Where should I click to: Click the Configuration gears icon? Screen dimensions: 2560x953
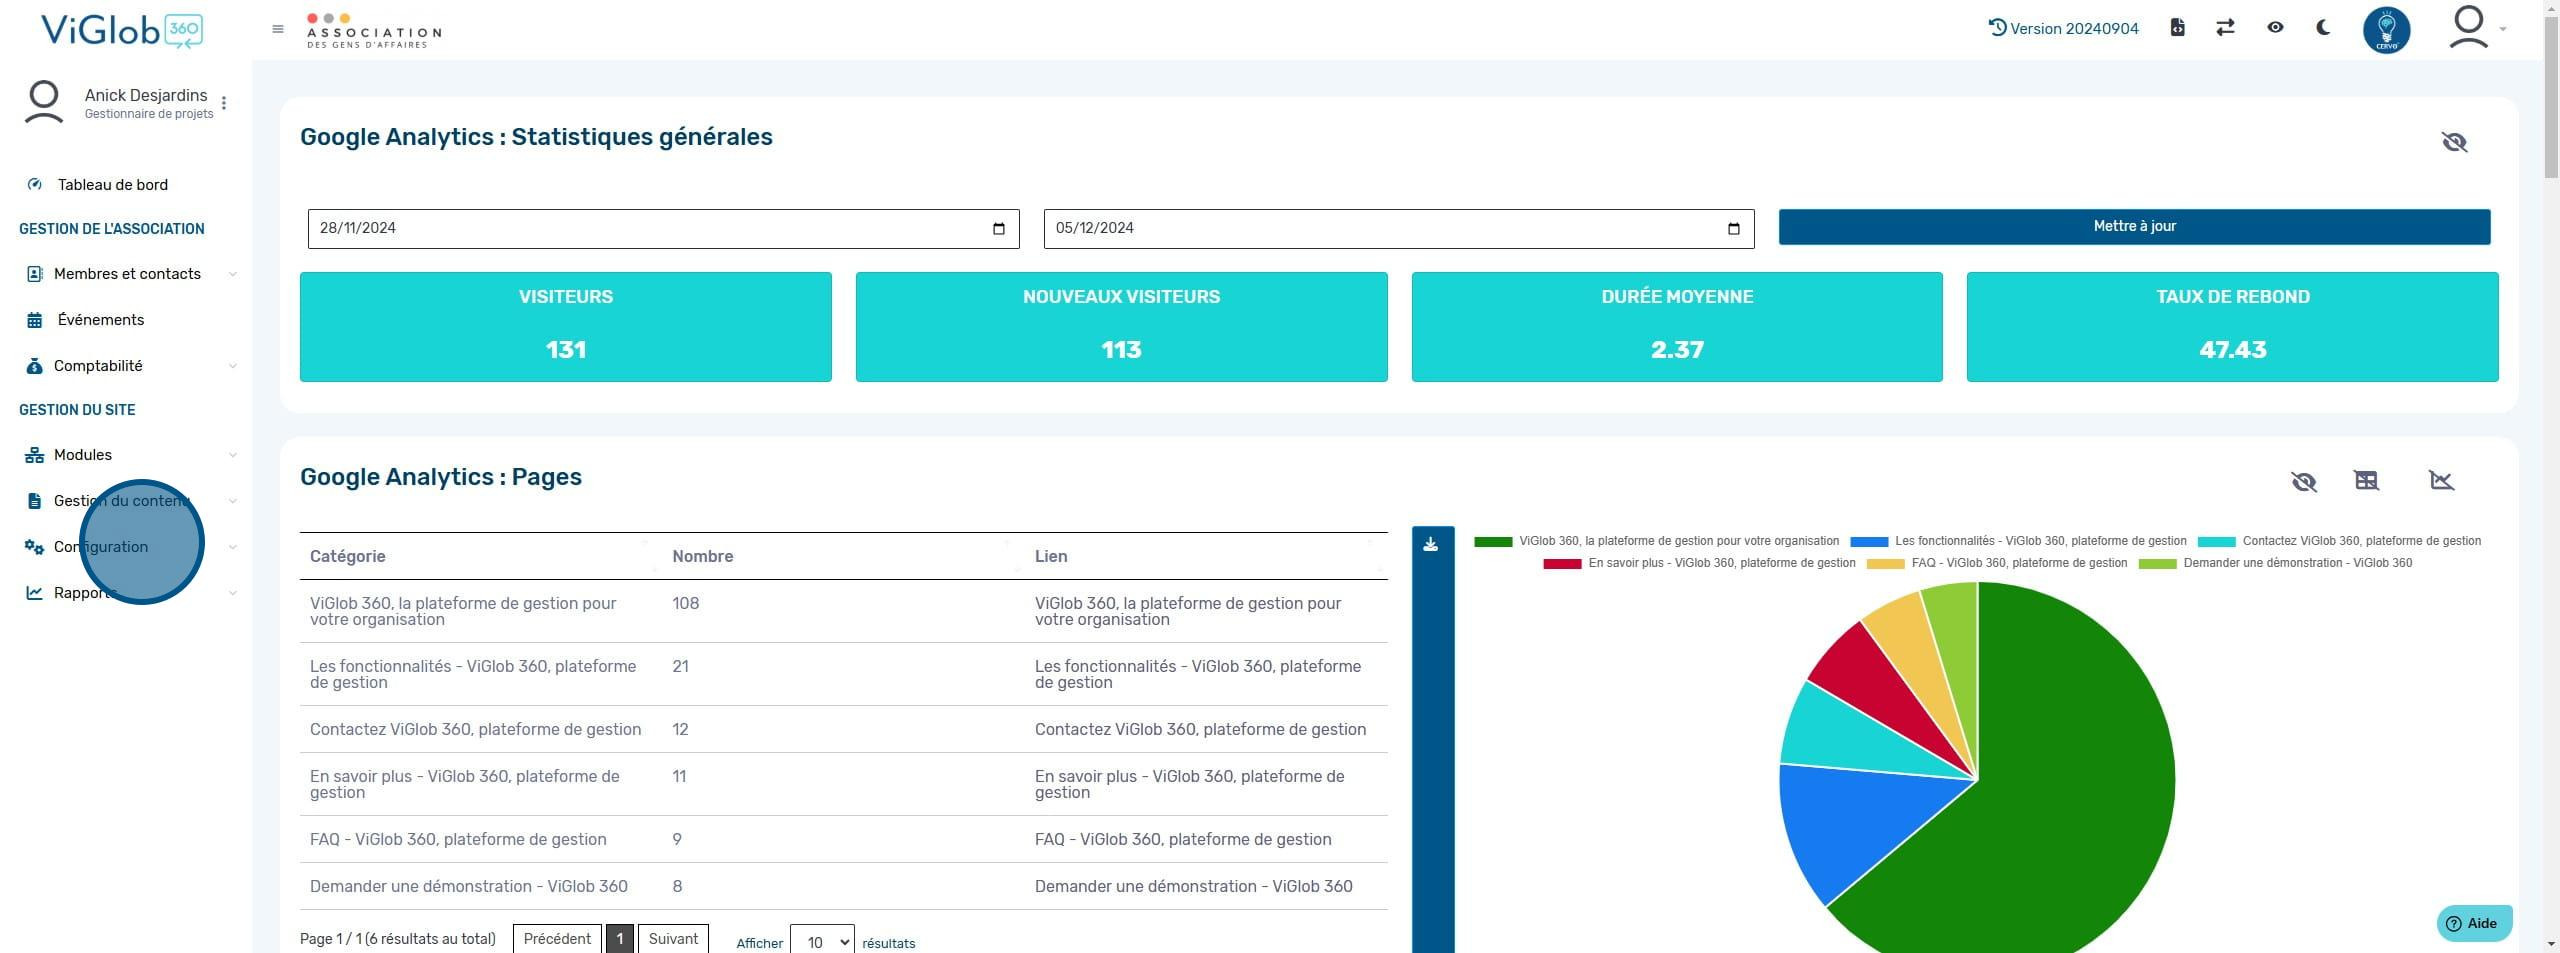point(35,547)
